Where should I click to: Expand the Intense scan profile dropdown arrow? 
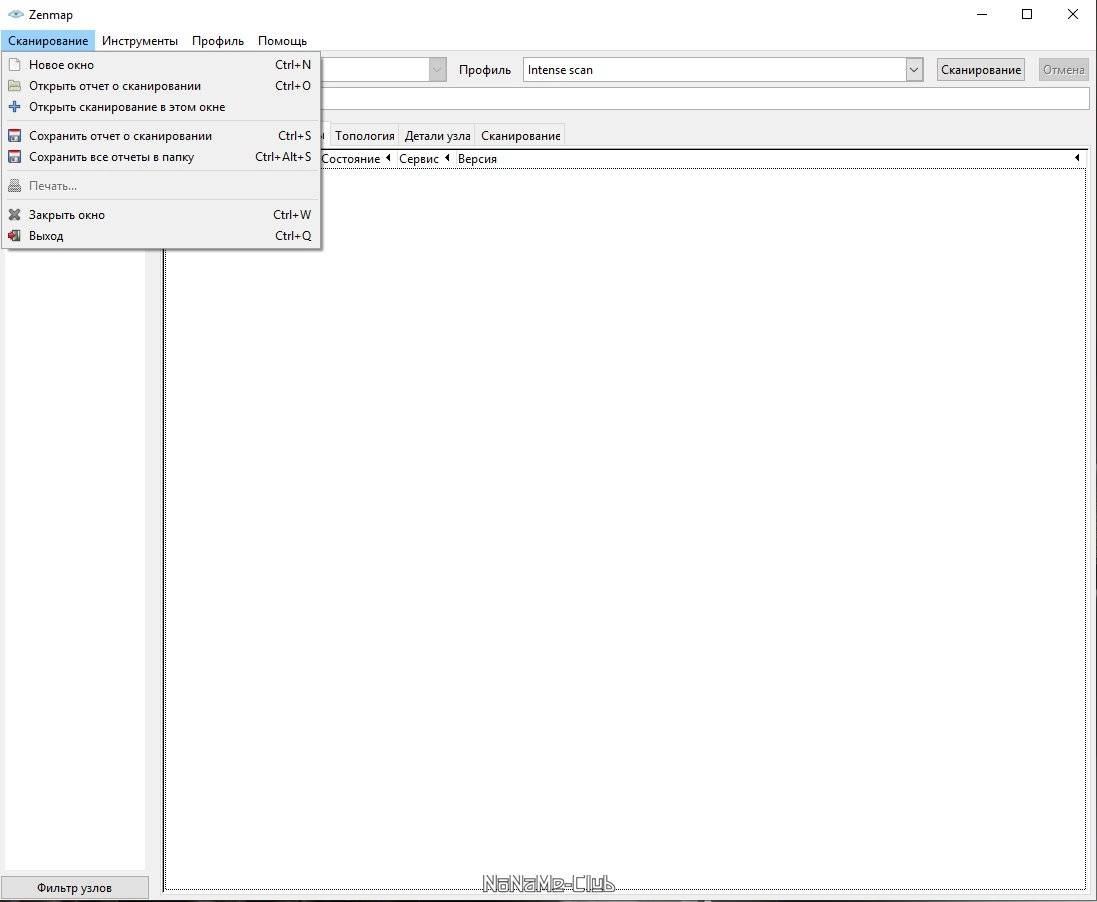click(x=914, y=70)
